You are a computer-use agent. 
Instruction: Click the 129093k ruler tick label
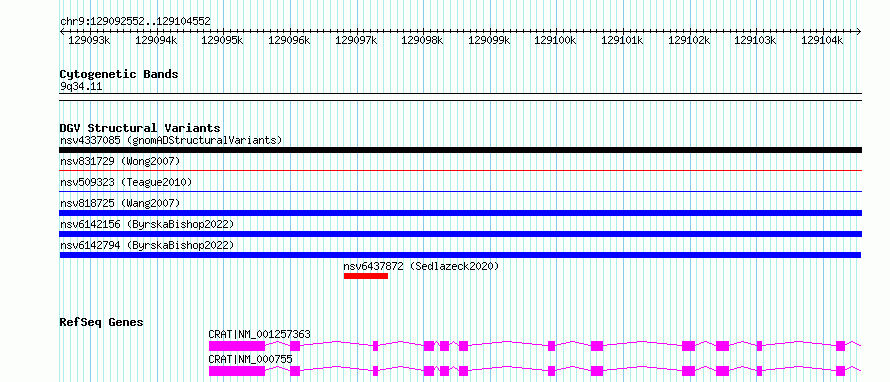pos(89,40)
